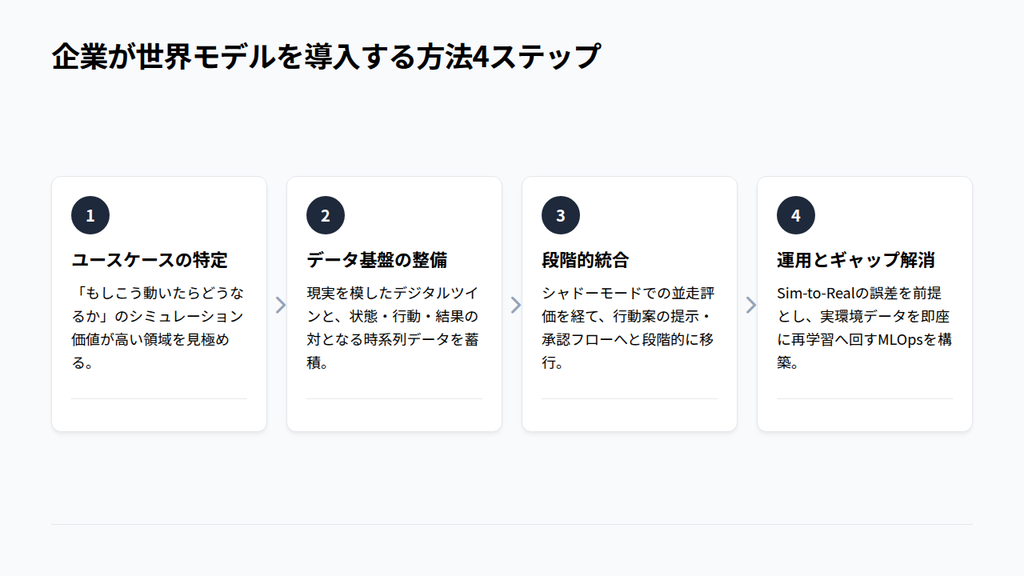Select the description mentioning Sim-to-Real
Image resolution: width=1024 pixels, height=576 pixels.
[863, 328]
